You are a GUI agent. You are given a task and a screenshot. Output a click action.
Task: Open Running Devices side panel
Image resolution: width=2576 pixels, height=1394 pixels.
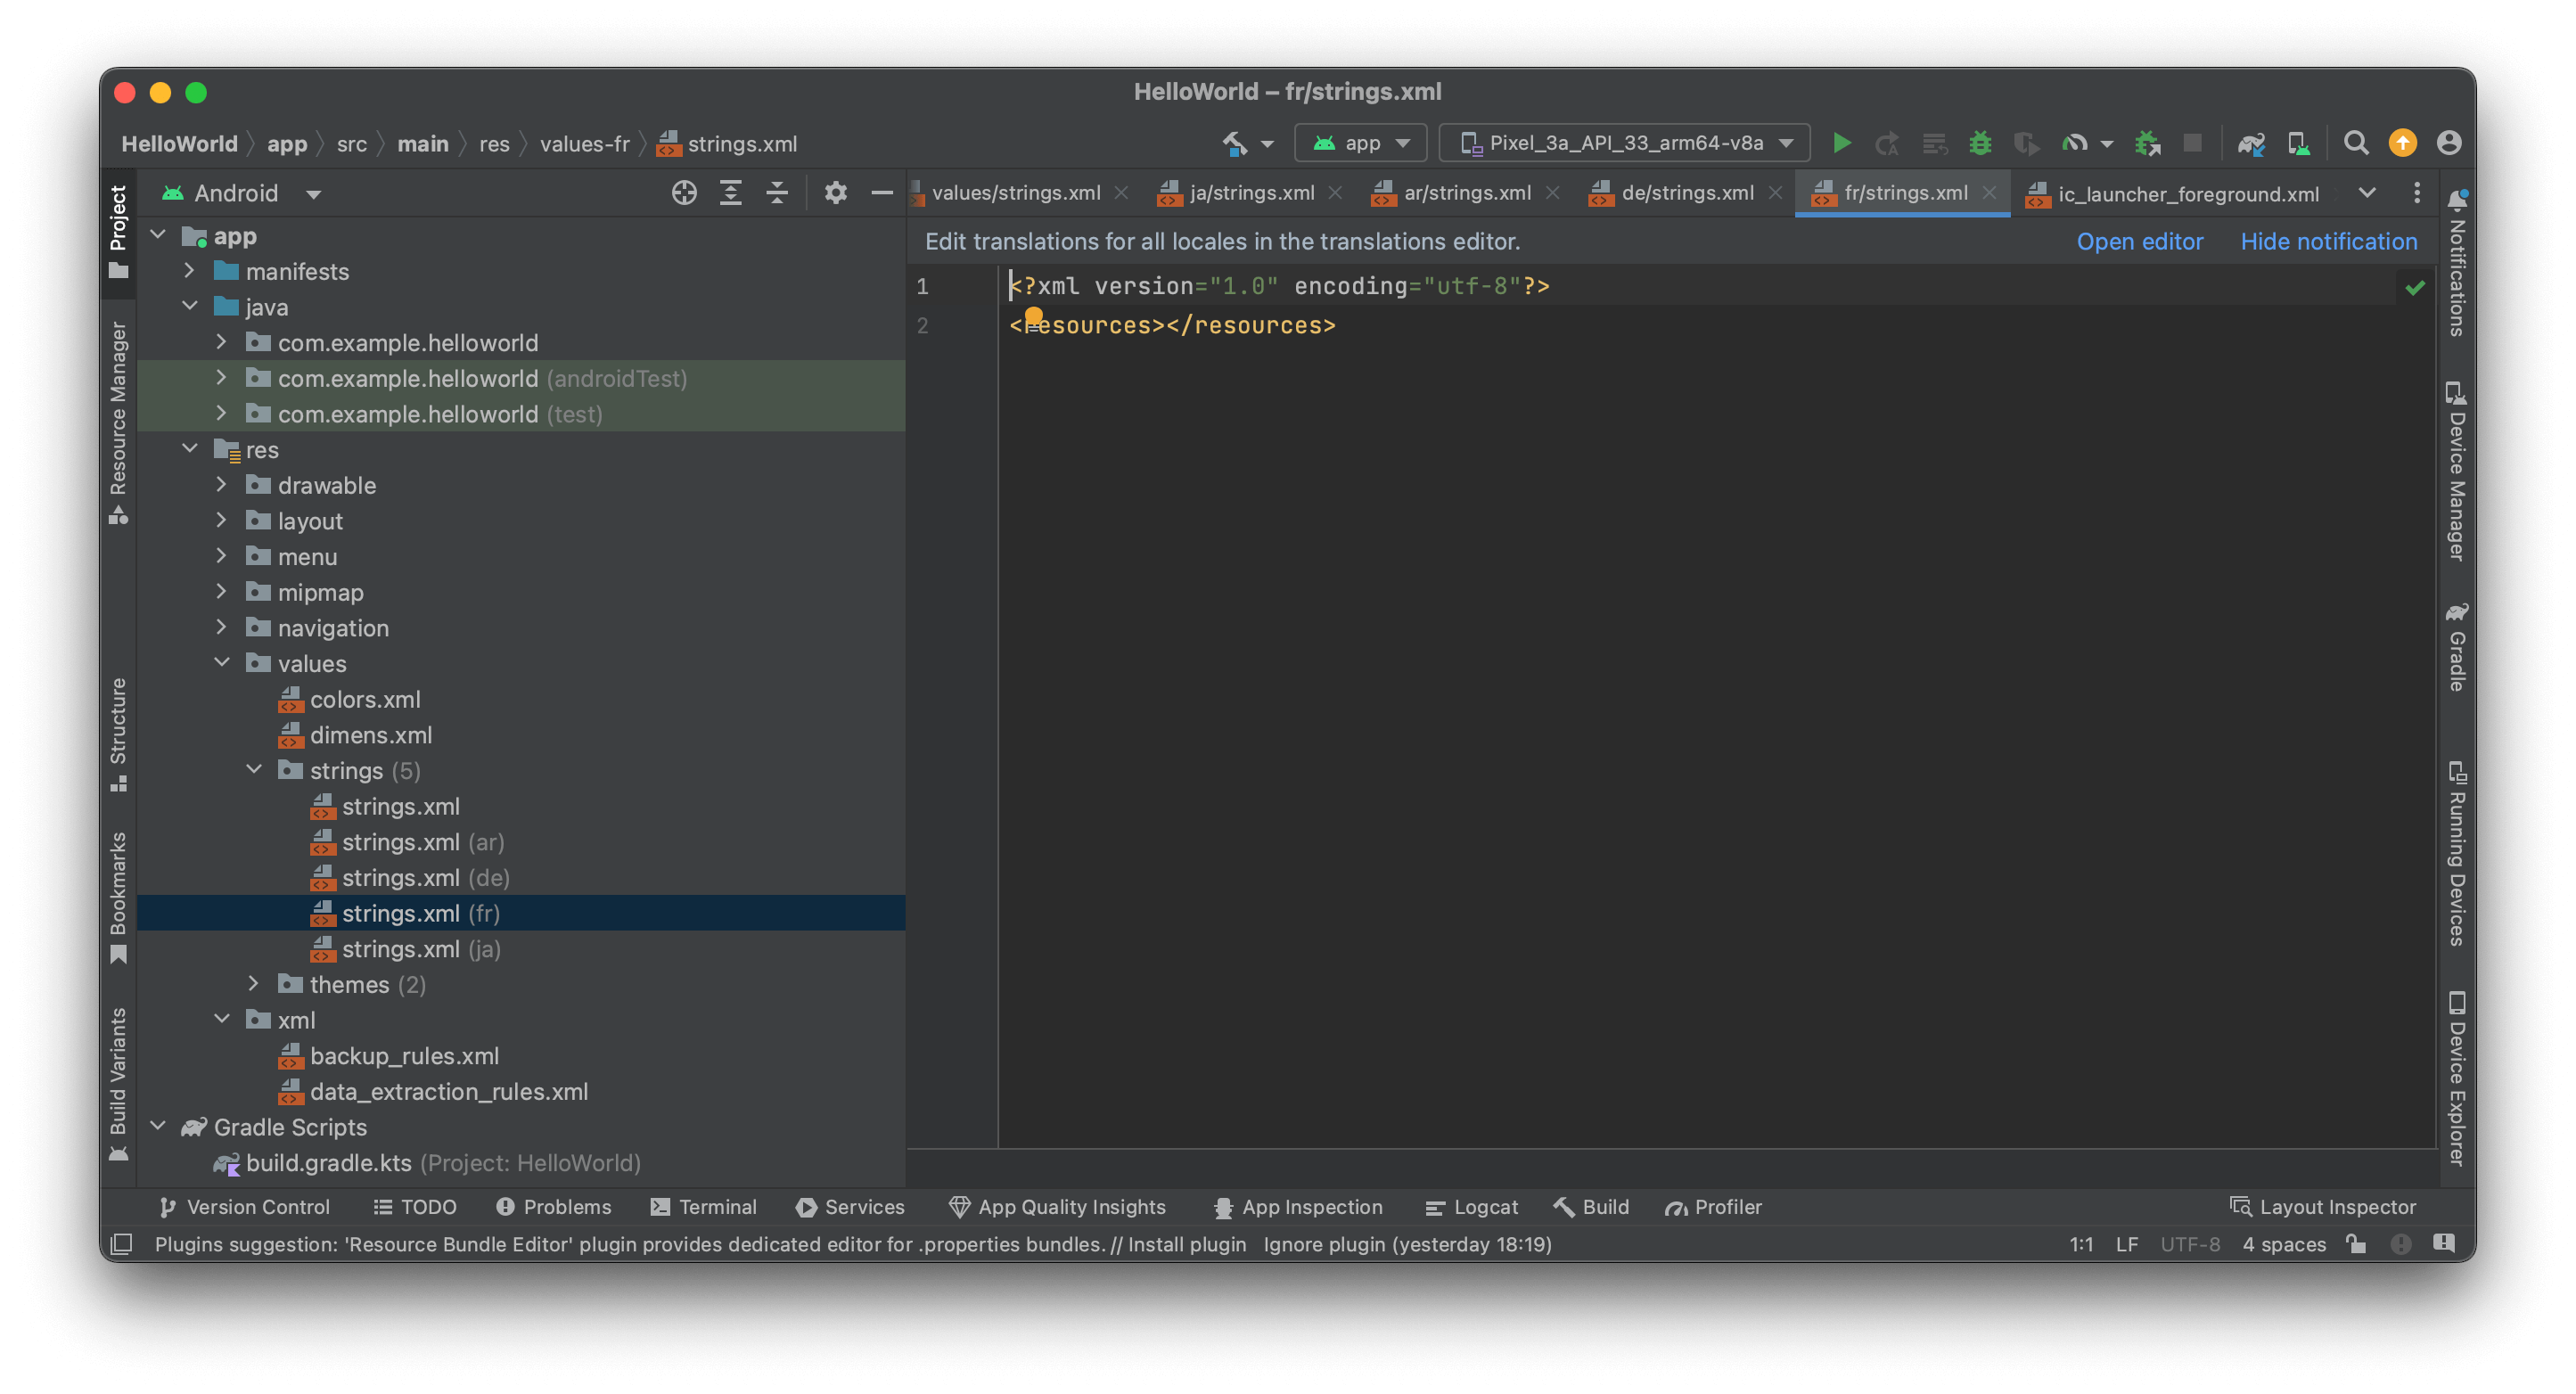pyautogui.click(x=2456, y=853)
